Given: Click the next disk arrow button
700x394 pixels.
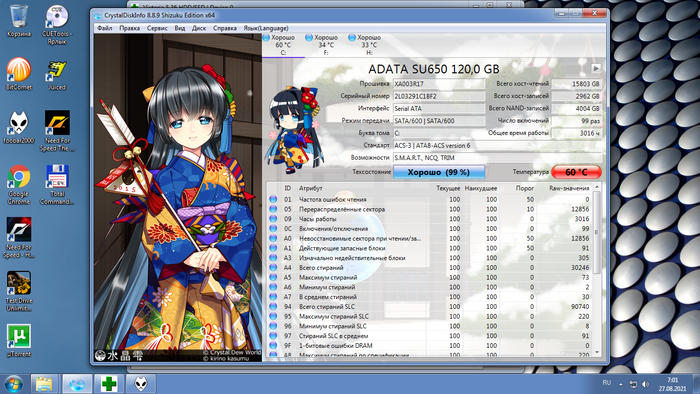Looking at the screenshot, I should pos(596,68).
